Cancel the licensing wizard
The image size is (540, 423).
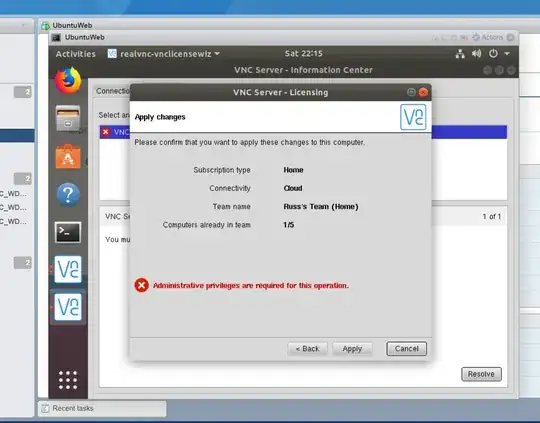pyautogui.click(x=406, y=349)
